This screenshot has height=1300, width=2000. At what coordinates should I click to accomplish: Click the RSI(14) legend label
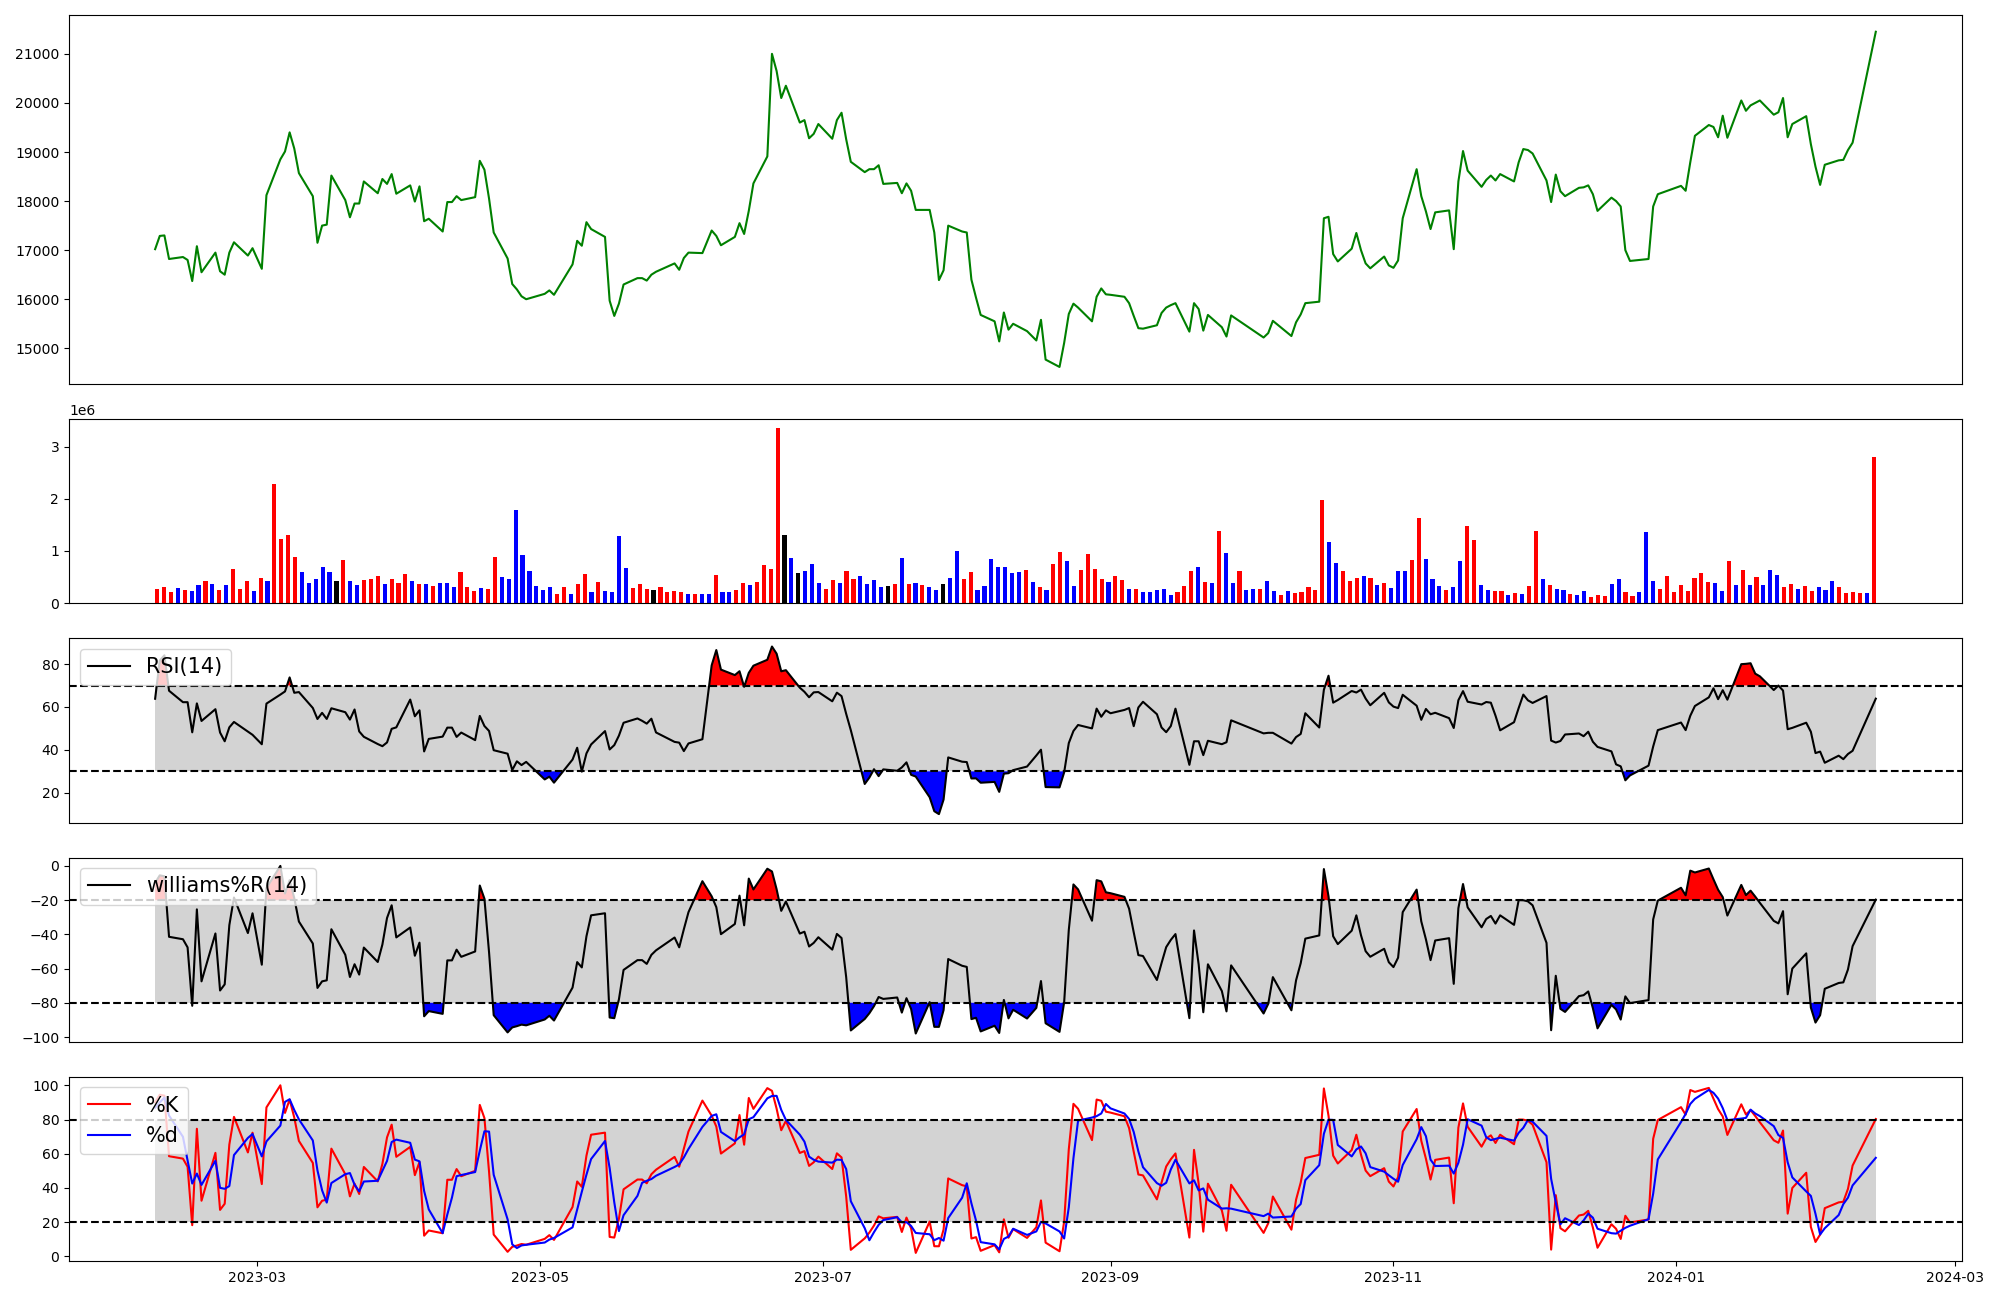(184, 666)
